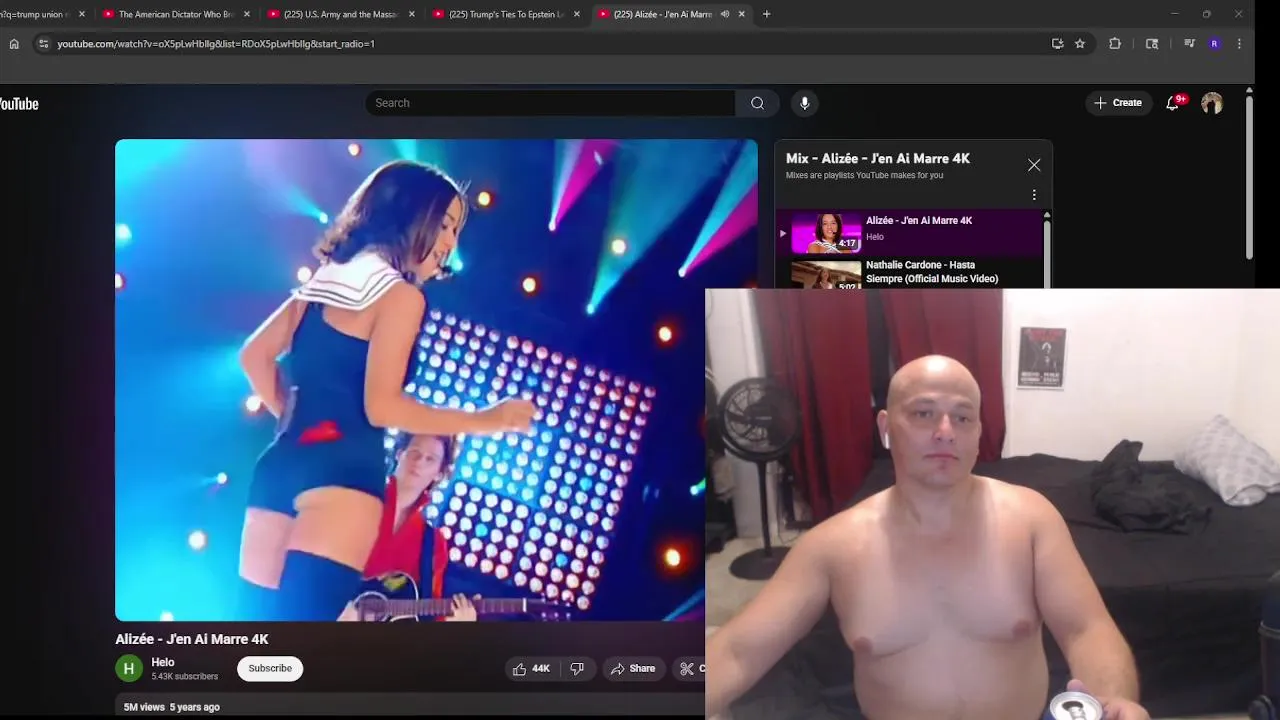Dislike the video
The width and height of the screenshot is (1280, 720).
pos(577,669)
